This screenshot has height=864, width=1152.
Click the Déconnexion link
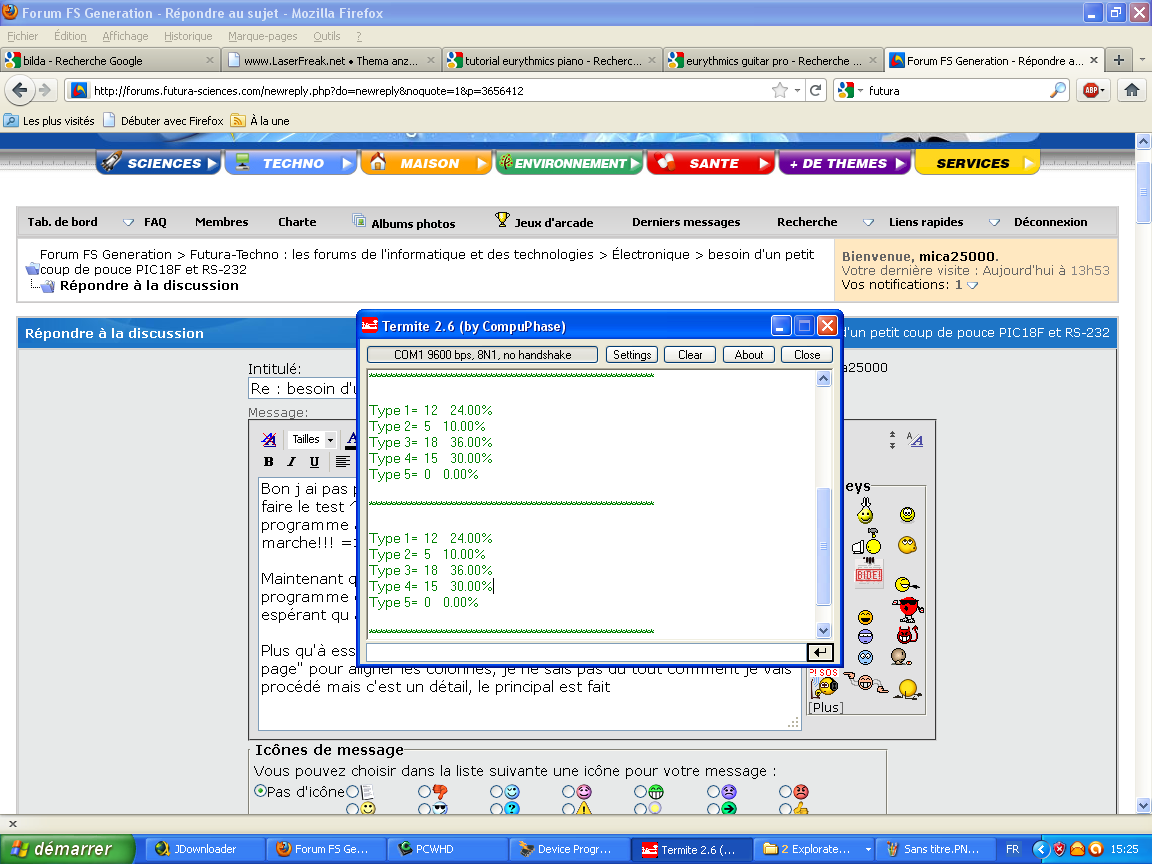pyautogui.click(x=1050, y=222)
